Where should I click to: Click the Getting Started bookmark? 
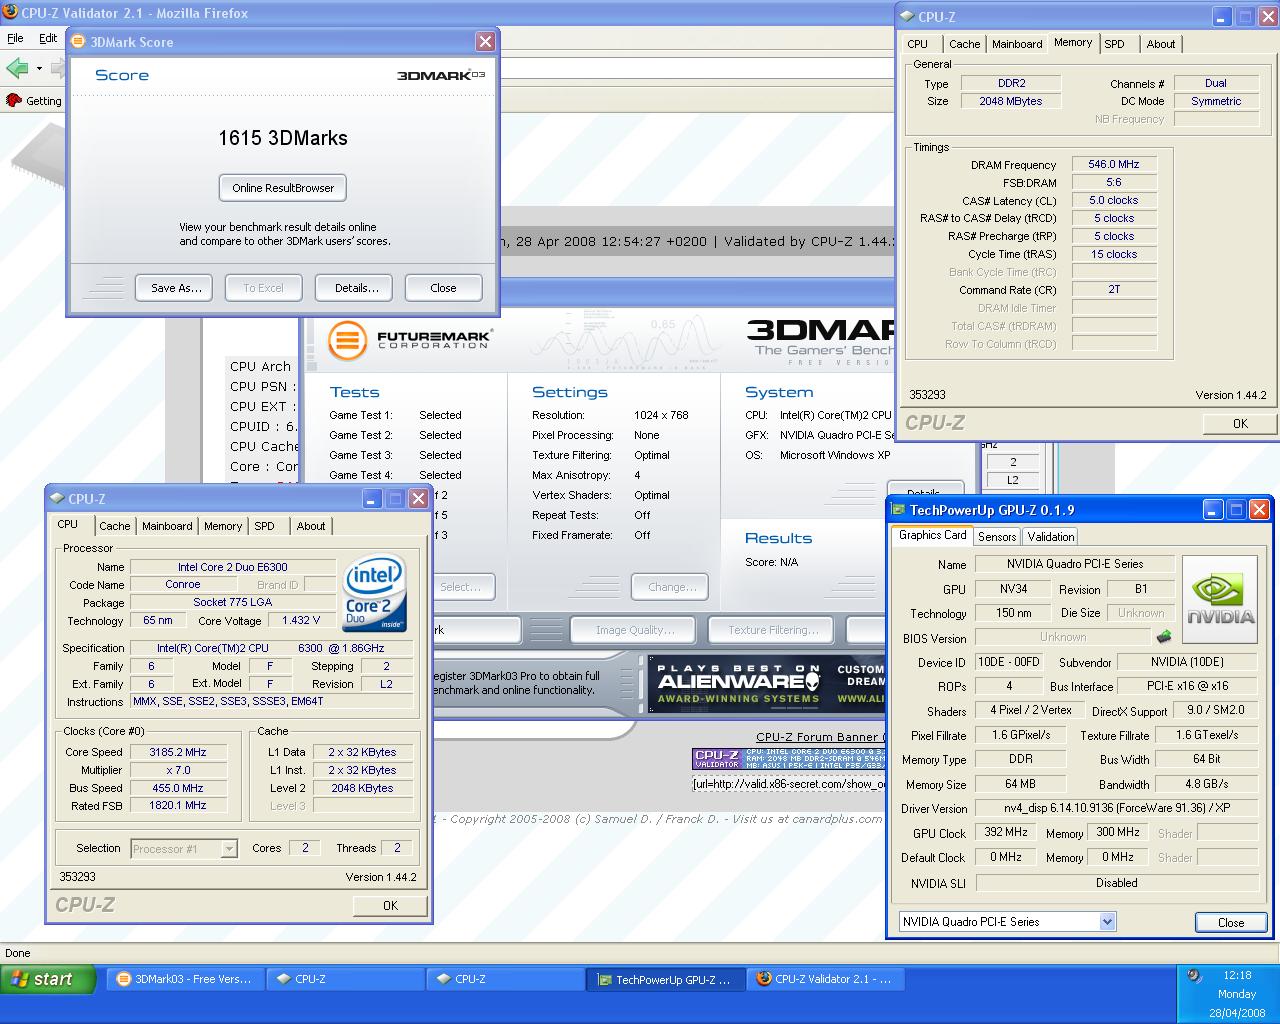(x=34, y=100)
